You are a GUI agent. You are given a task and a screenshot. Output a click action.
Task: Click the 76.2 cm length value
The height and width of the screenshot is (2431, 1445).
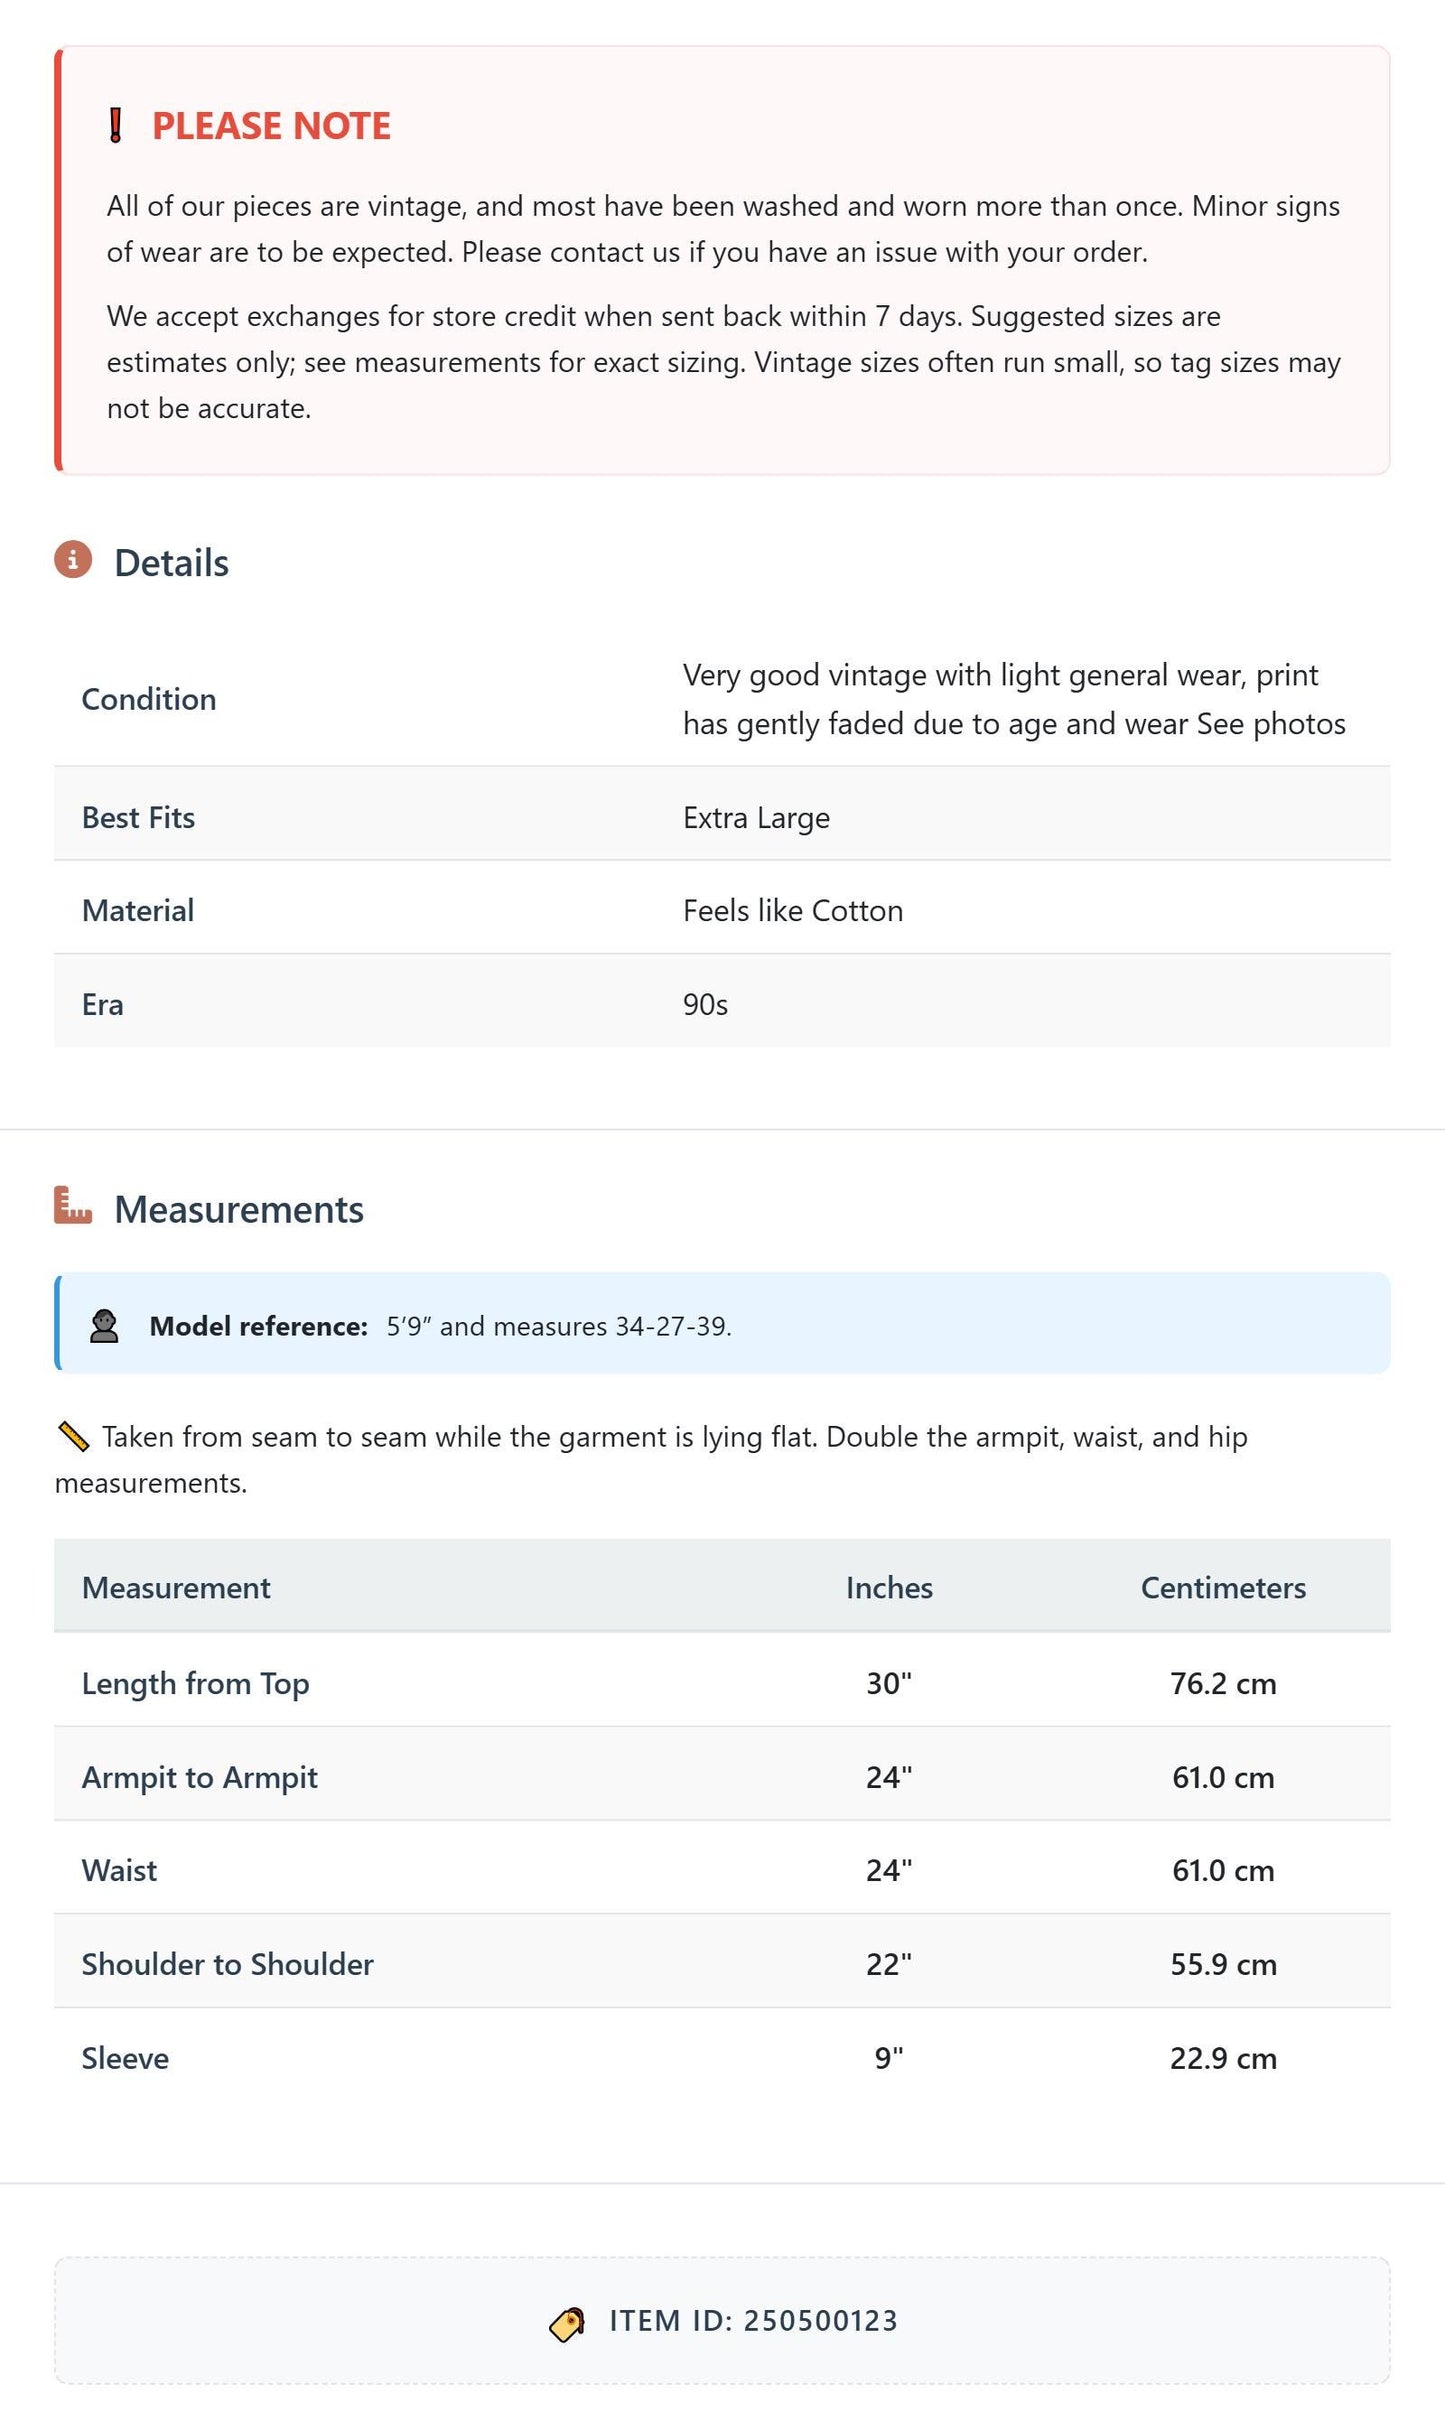[x=1223, y=1683]
